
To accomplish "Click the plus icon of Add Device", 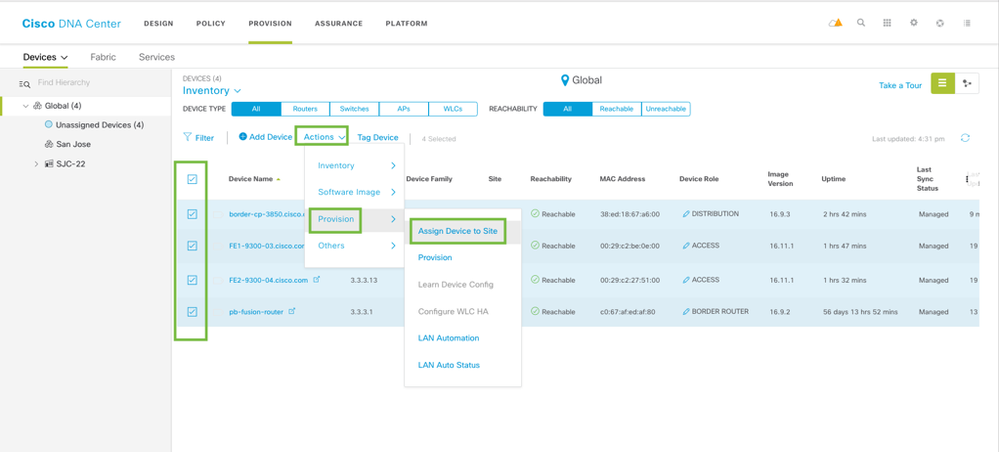I will 243,137.
